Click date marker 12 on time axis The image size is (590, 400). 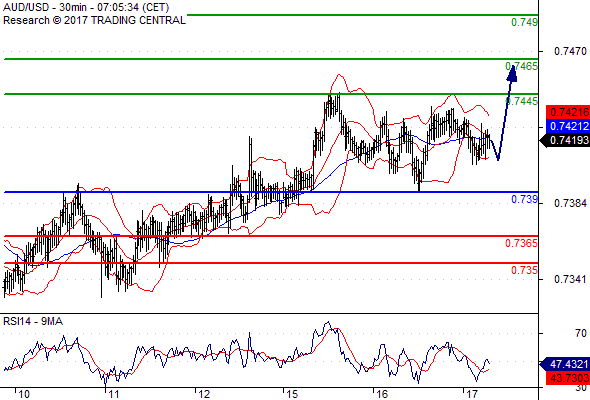click(204, 394)
